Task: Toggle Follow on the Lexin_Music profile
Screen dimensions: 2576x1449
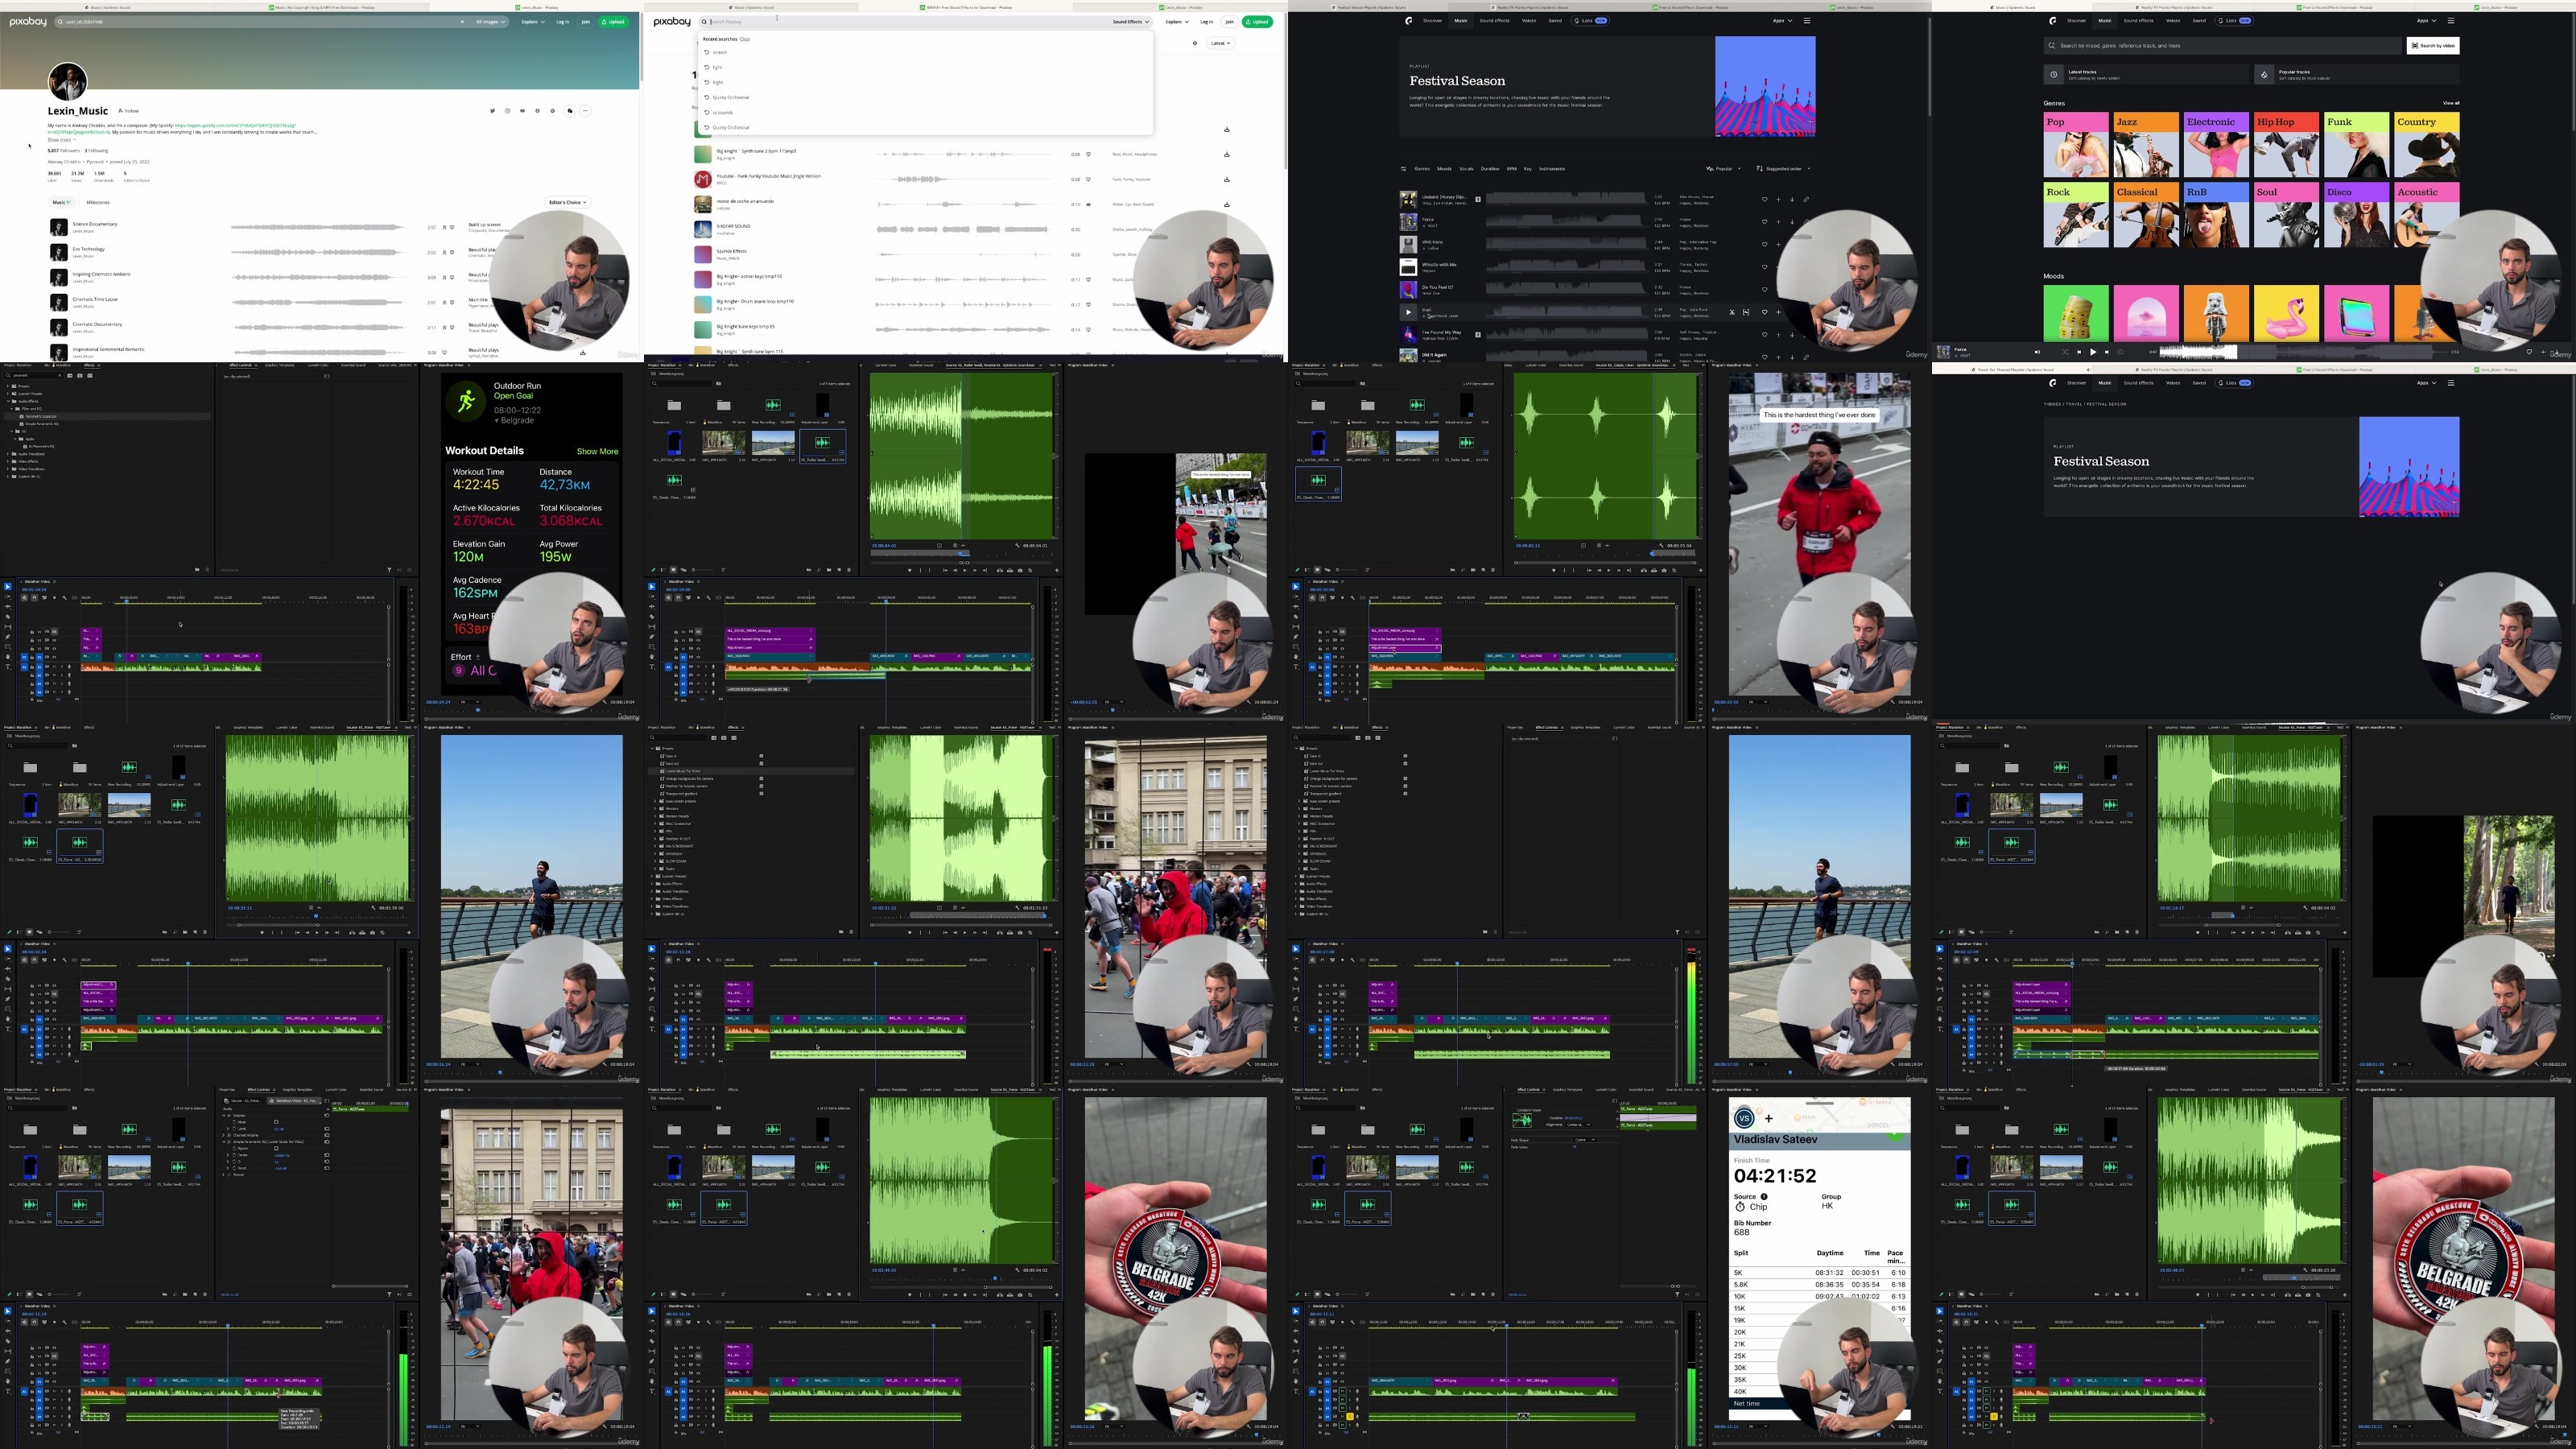Action: (x=129, y=111)
